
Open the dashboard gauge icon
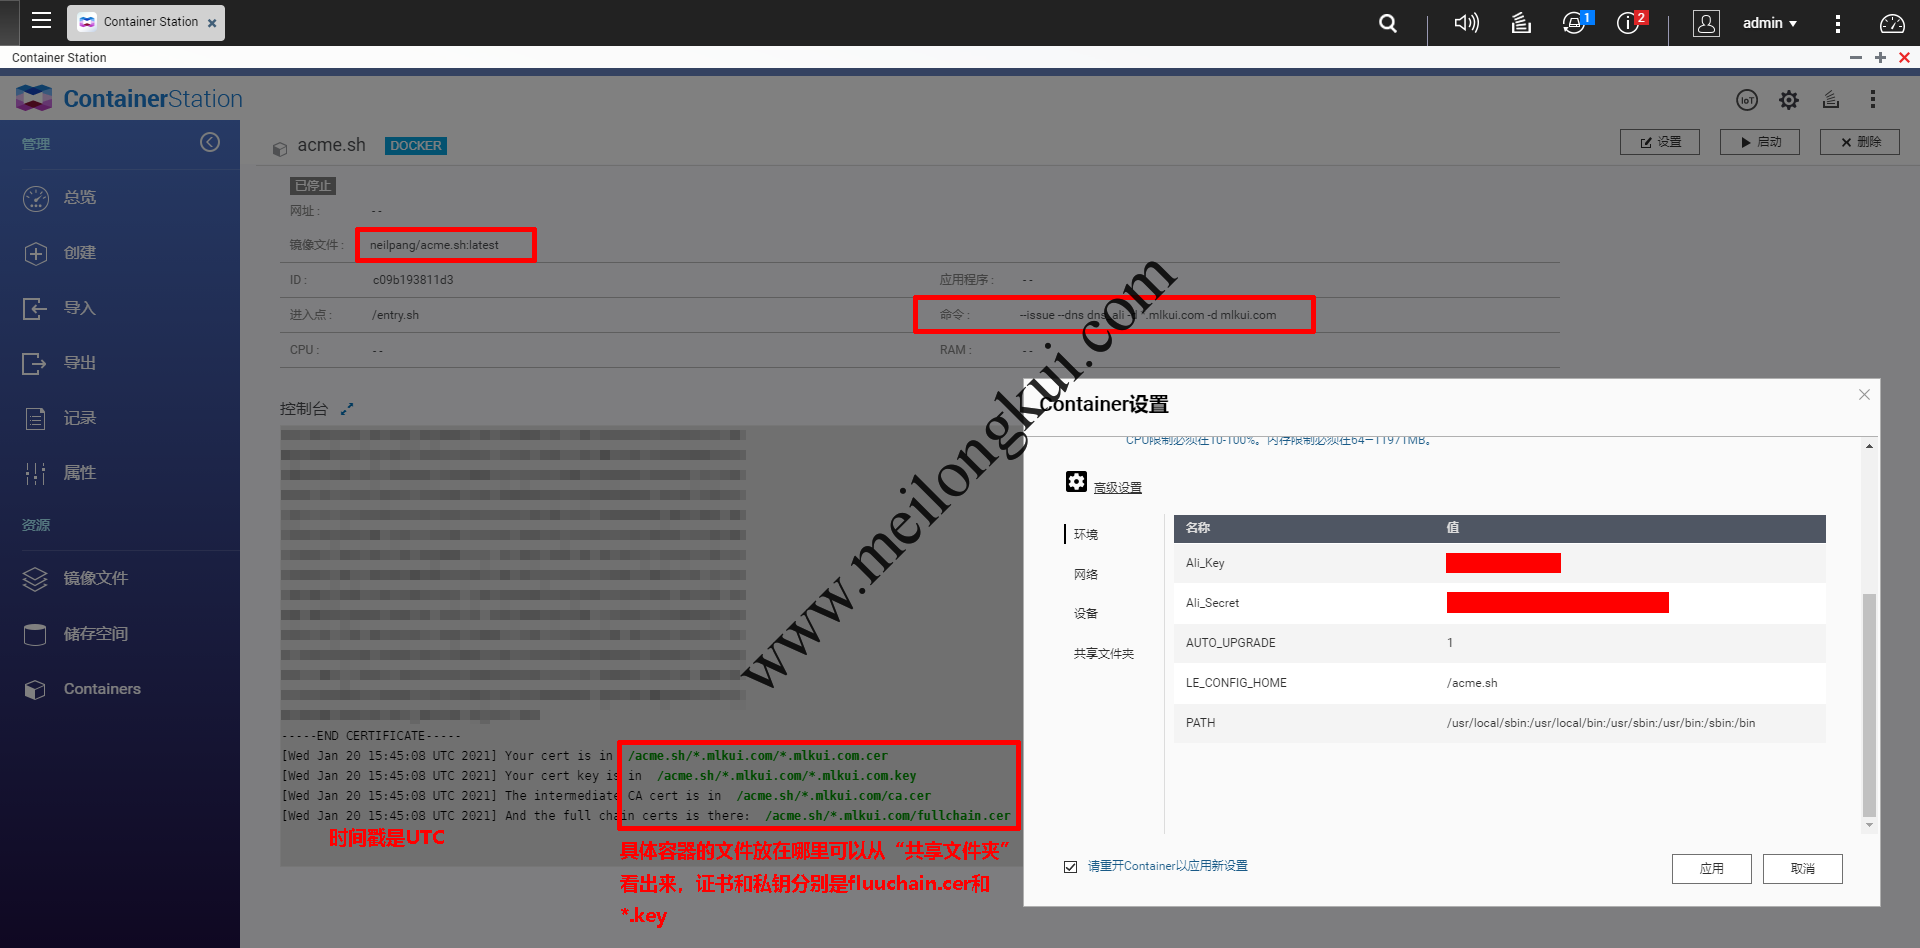1892,23
